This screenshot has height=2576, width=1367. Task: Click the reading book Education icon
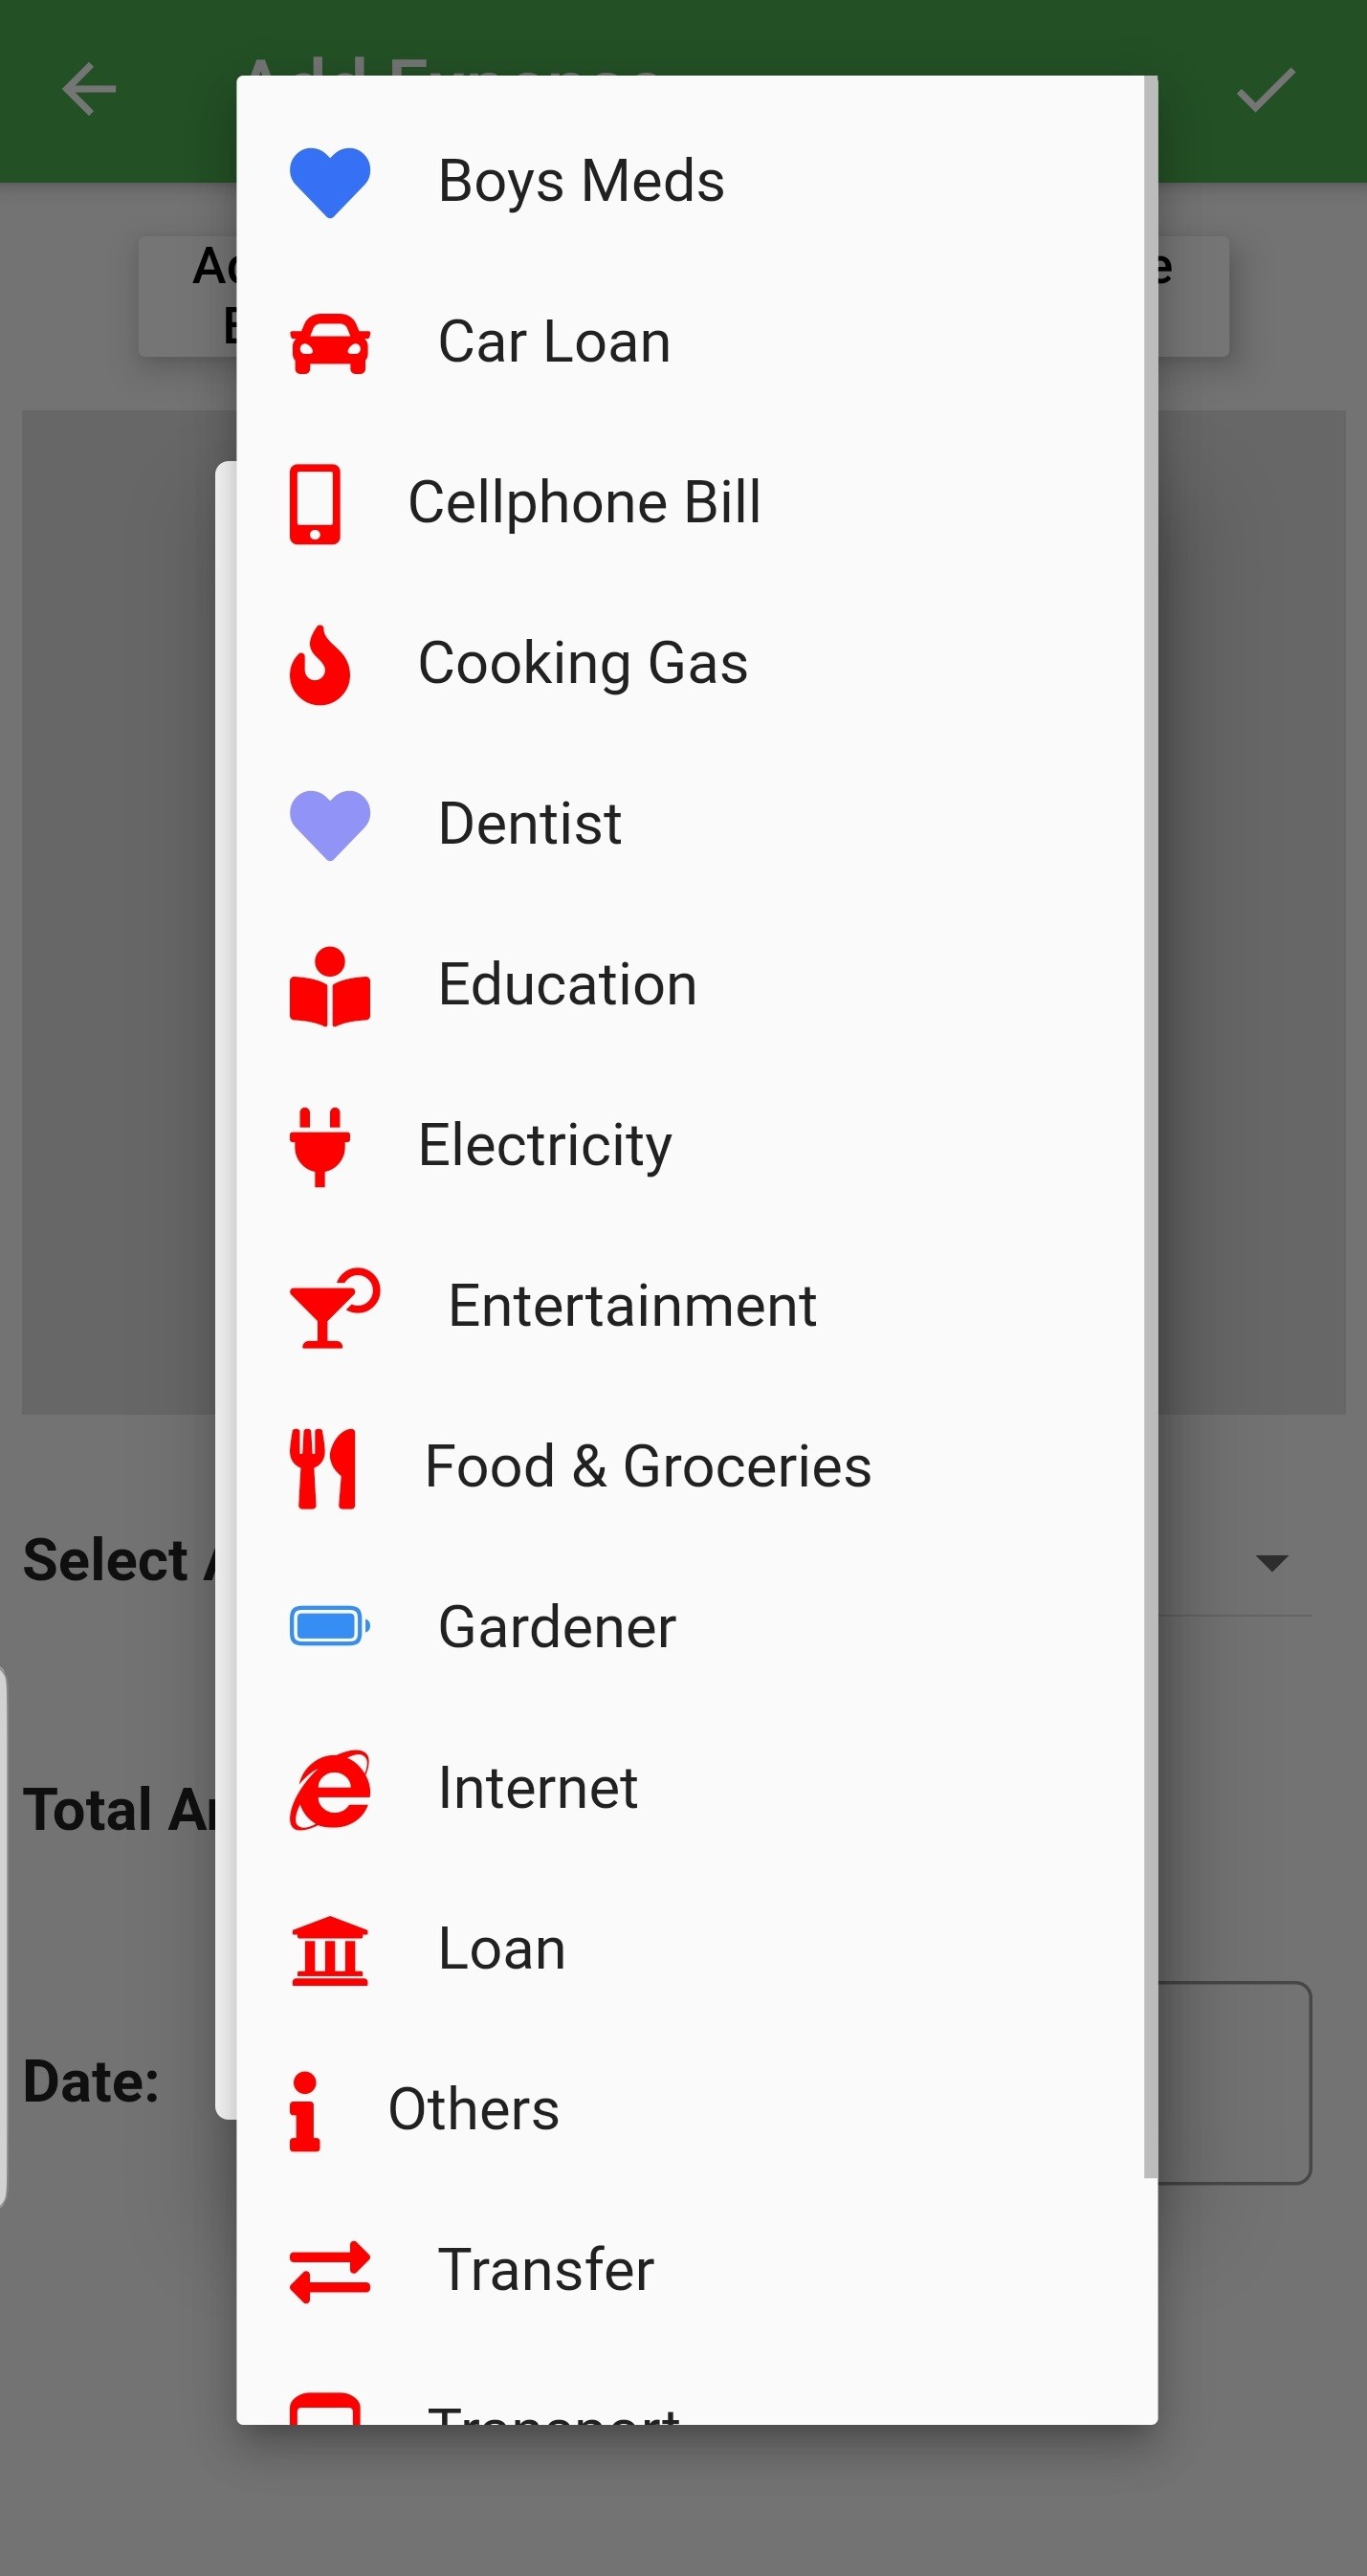[x=329, y=986]
